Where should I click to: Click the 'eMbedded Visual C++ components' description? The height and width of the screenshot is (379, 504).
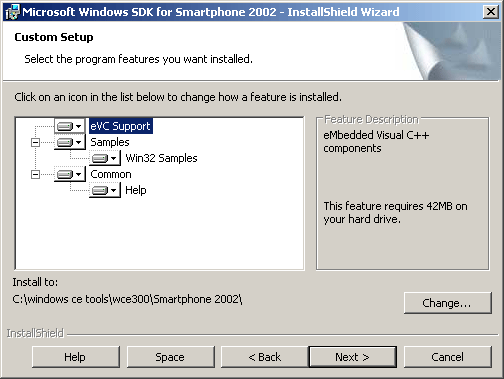pos(376,141)
